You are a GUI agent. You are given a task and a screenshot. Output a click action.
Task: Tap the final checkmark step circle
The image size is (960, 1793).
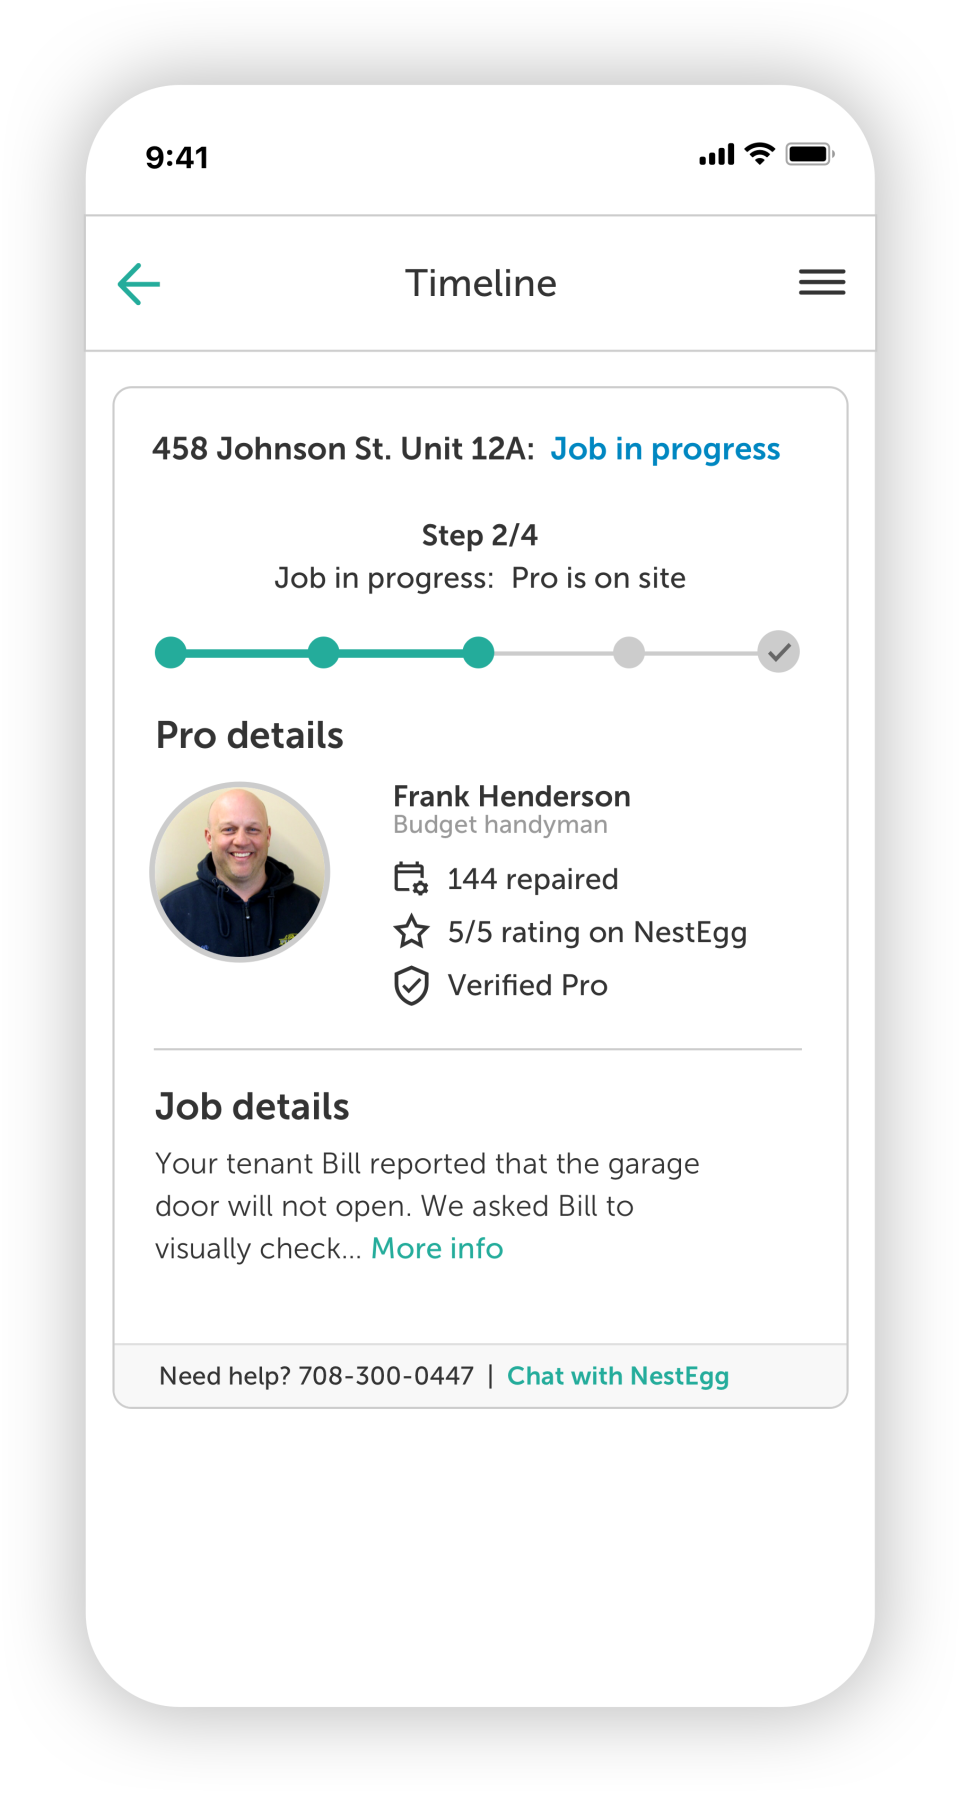click(x=778, y=652)
